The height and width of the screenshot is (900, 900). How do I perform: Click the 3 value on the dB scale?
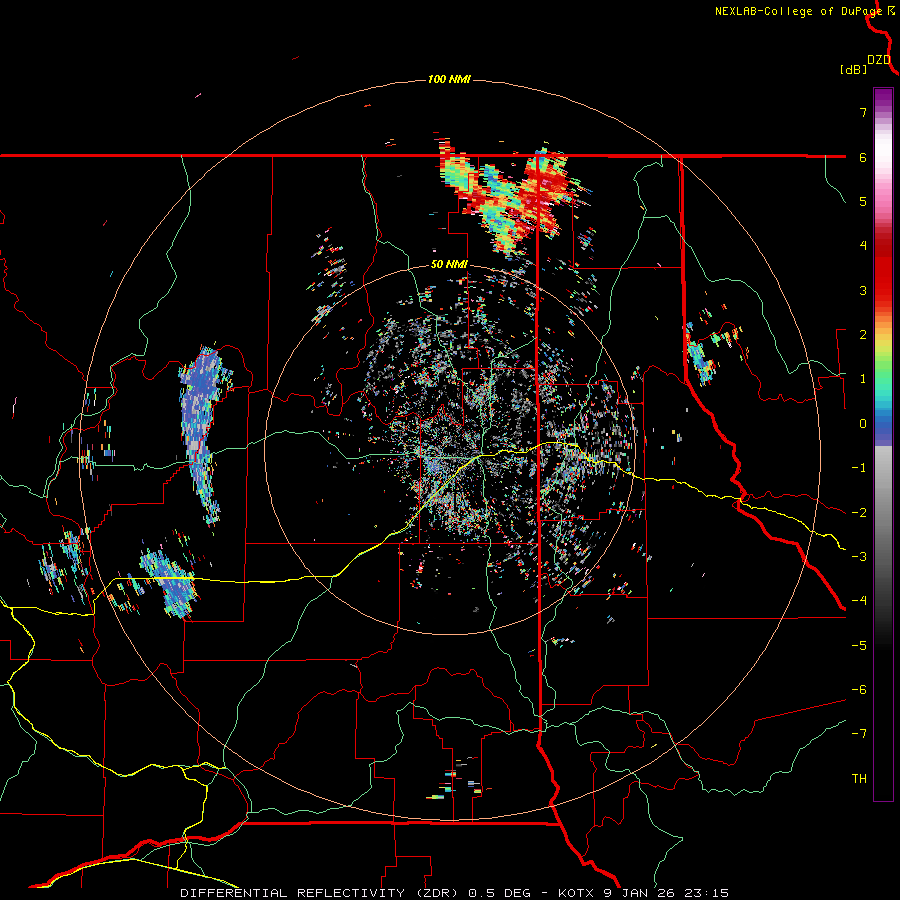[x=863, y=290]
